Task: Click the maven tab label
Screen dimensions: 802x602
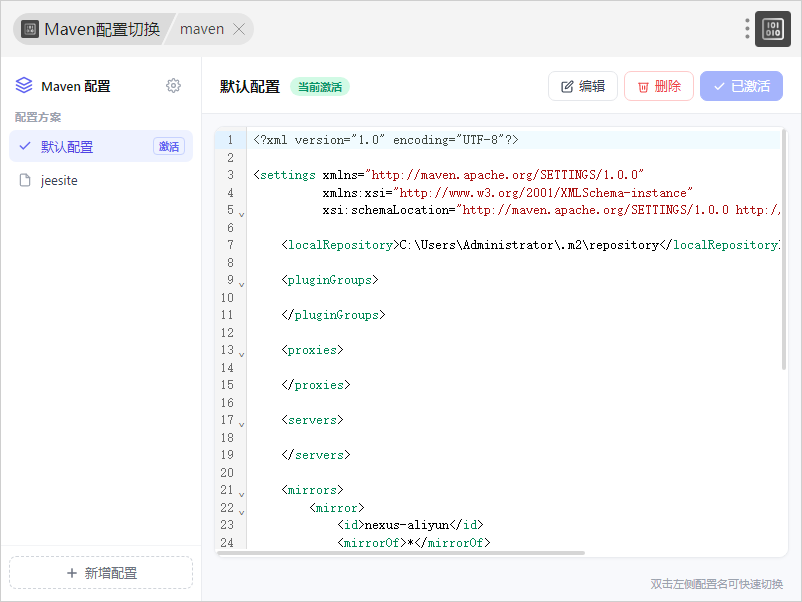Action: (x=202, y=29)
